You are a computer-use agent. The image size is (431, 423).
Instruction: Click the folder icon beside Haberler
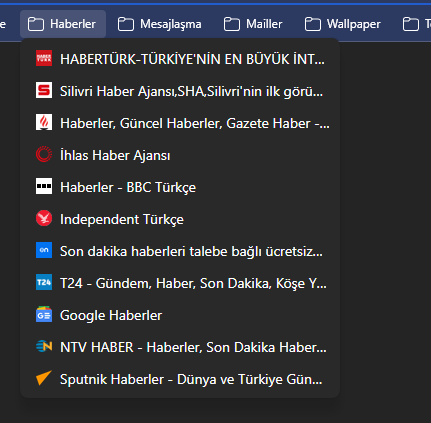click(36, 24)
